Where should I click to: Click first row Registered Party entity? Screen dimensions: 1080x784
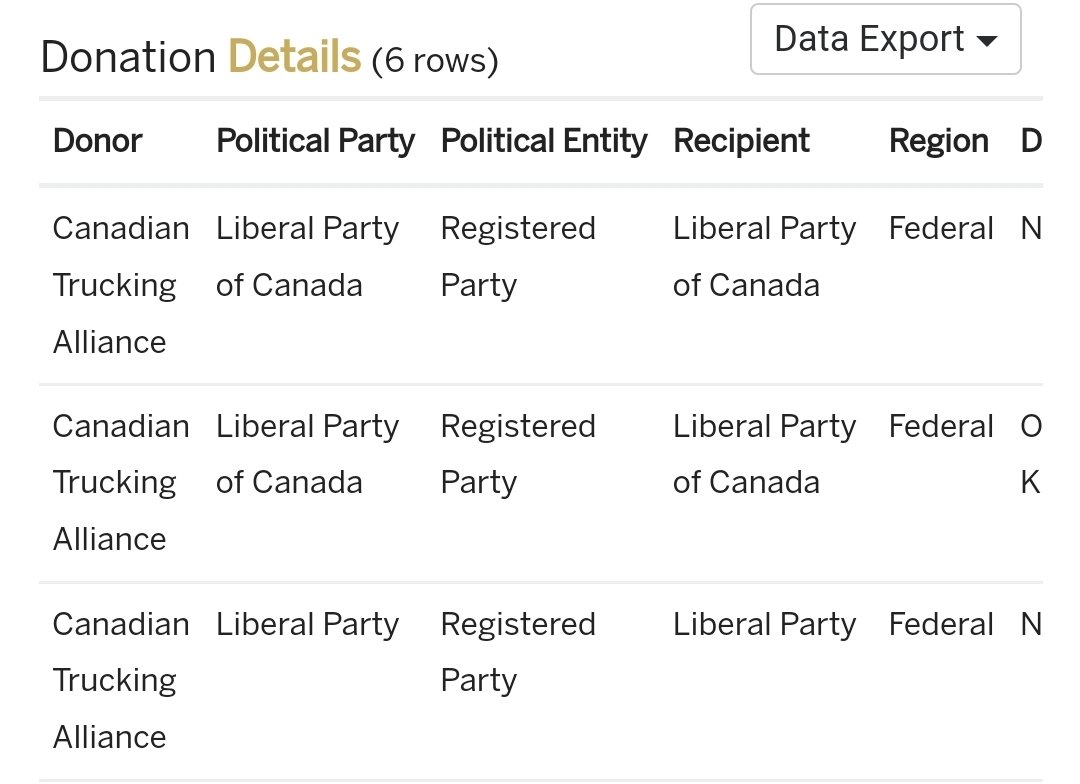coord(517,257)
